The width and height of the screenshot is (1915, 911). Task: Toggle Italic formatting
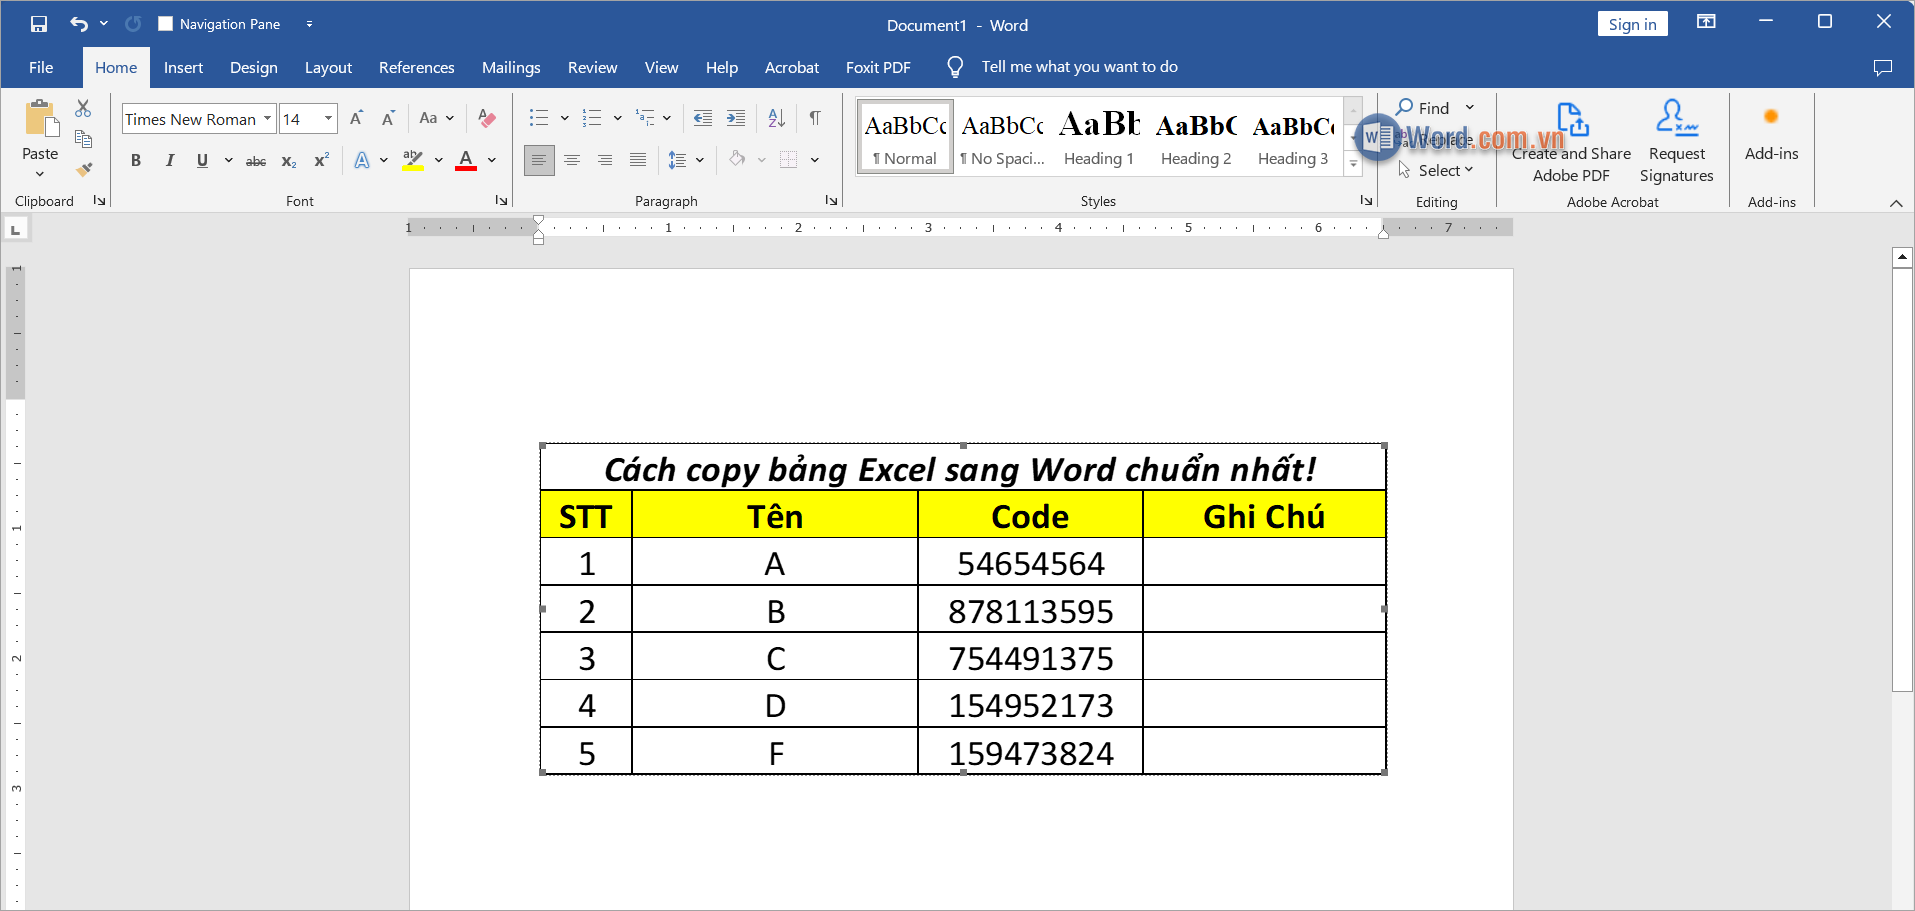tap(169, 161)
